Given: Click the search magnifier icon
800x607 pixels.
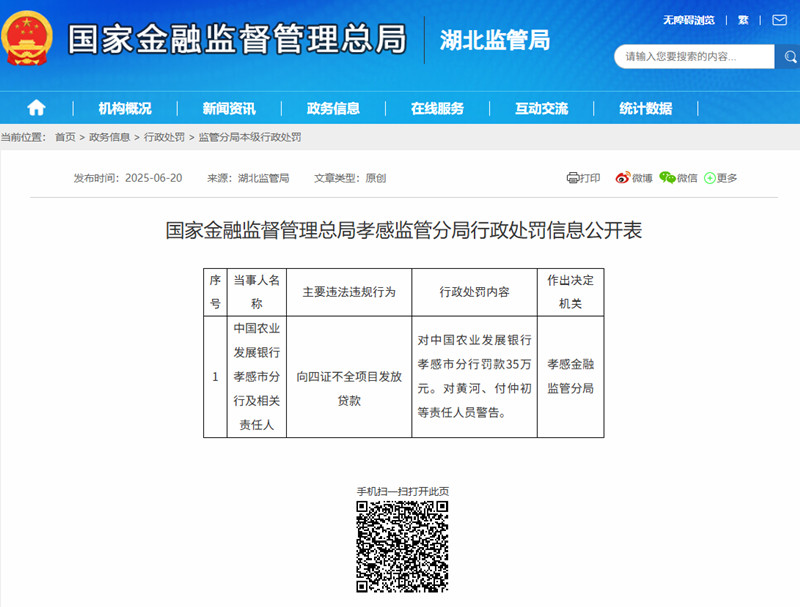Looking at the screenshot, I should (790, 57).
